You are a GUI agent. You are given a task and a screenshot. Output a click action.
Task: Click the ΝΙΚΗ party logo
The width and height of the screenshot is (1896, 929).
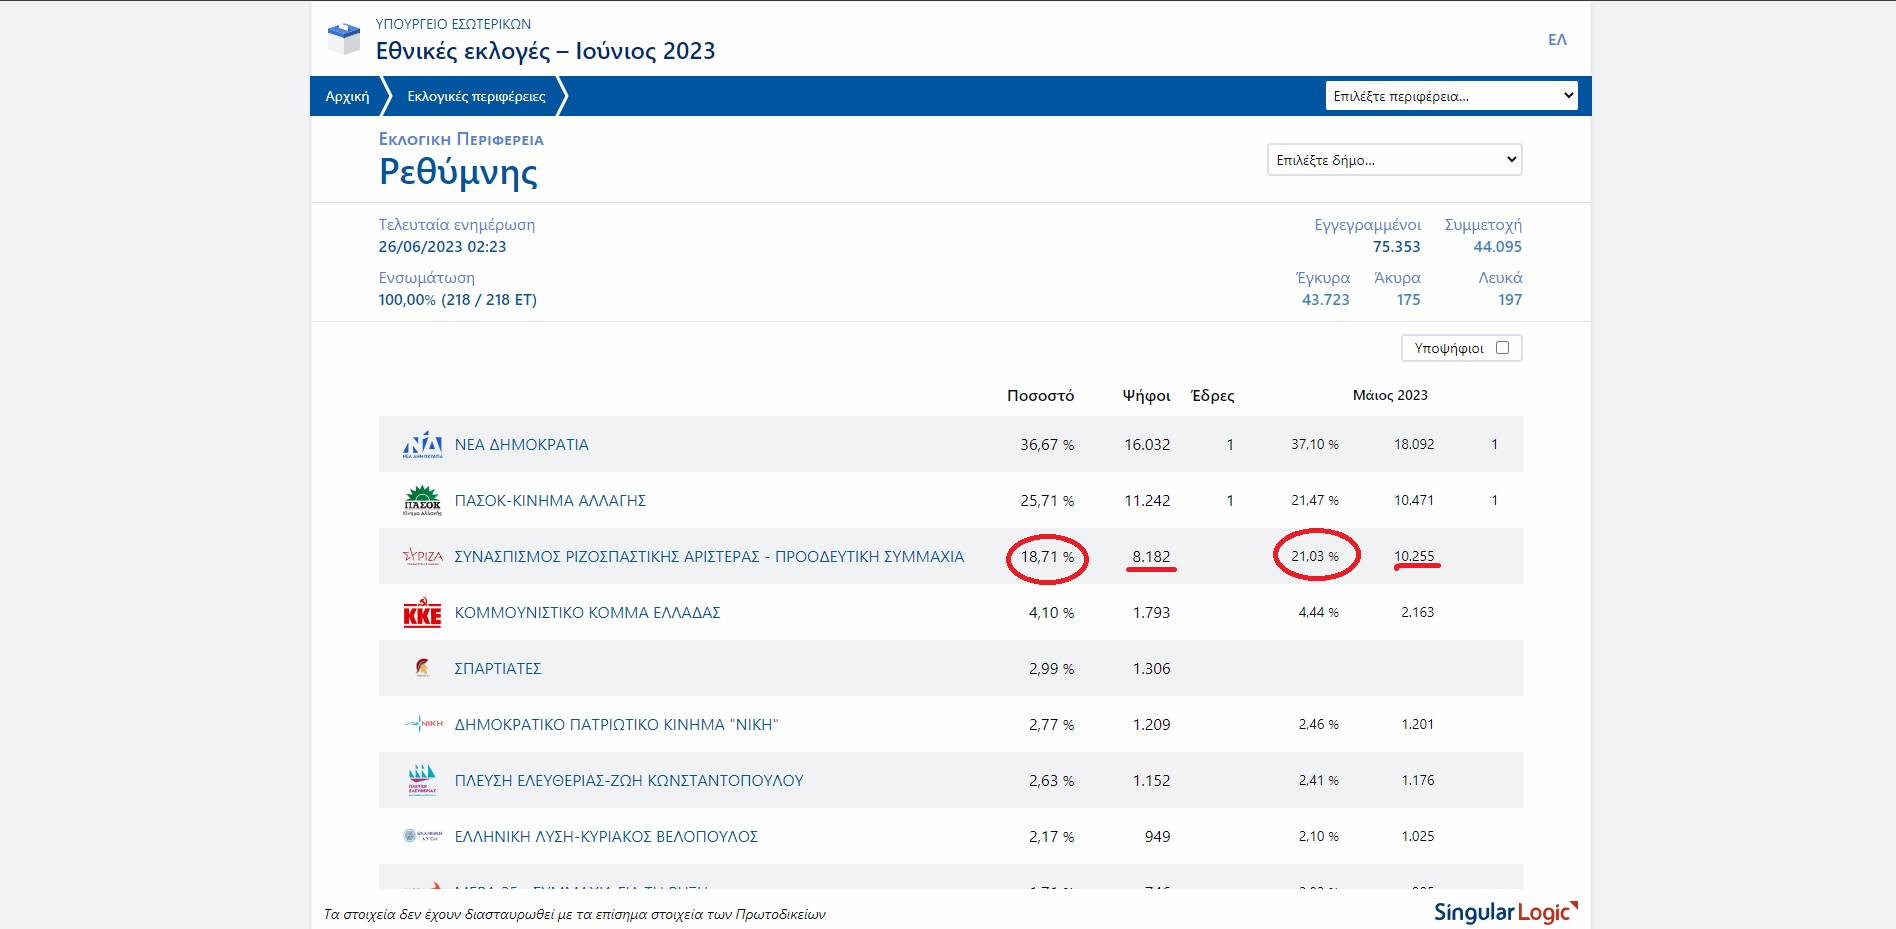click(424, 724)
